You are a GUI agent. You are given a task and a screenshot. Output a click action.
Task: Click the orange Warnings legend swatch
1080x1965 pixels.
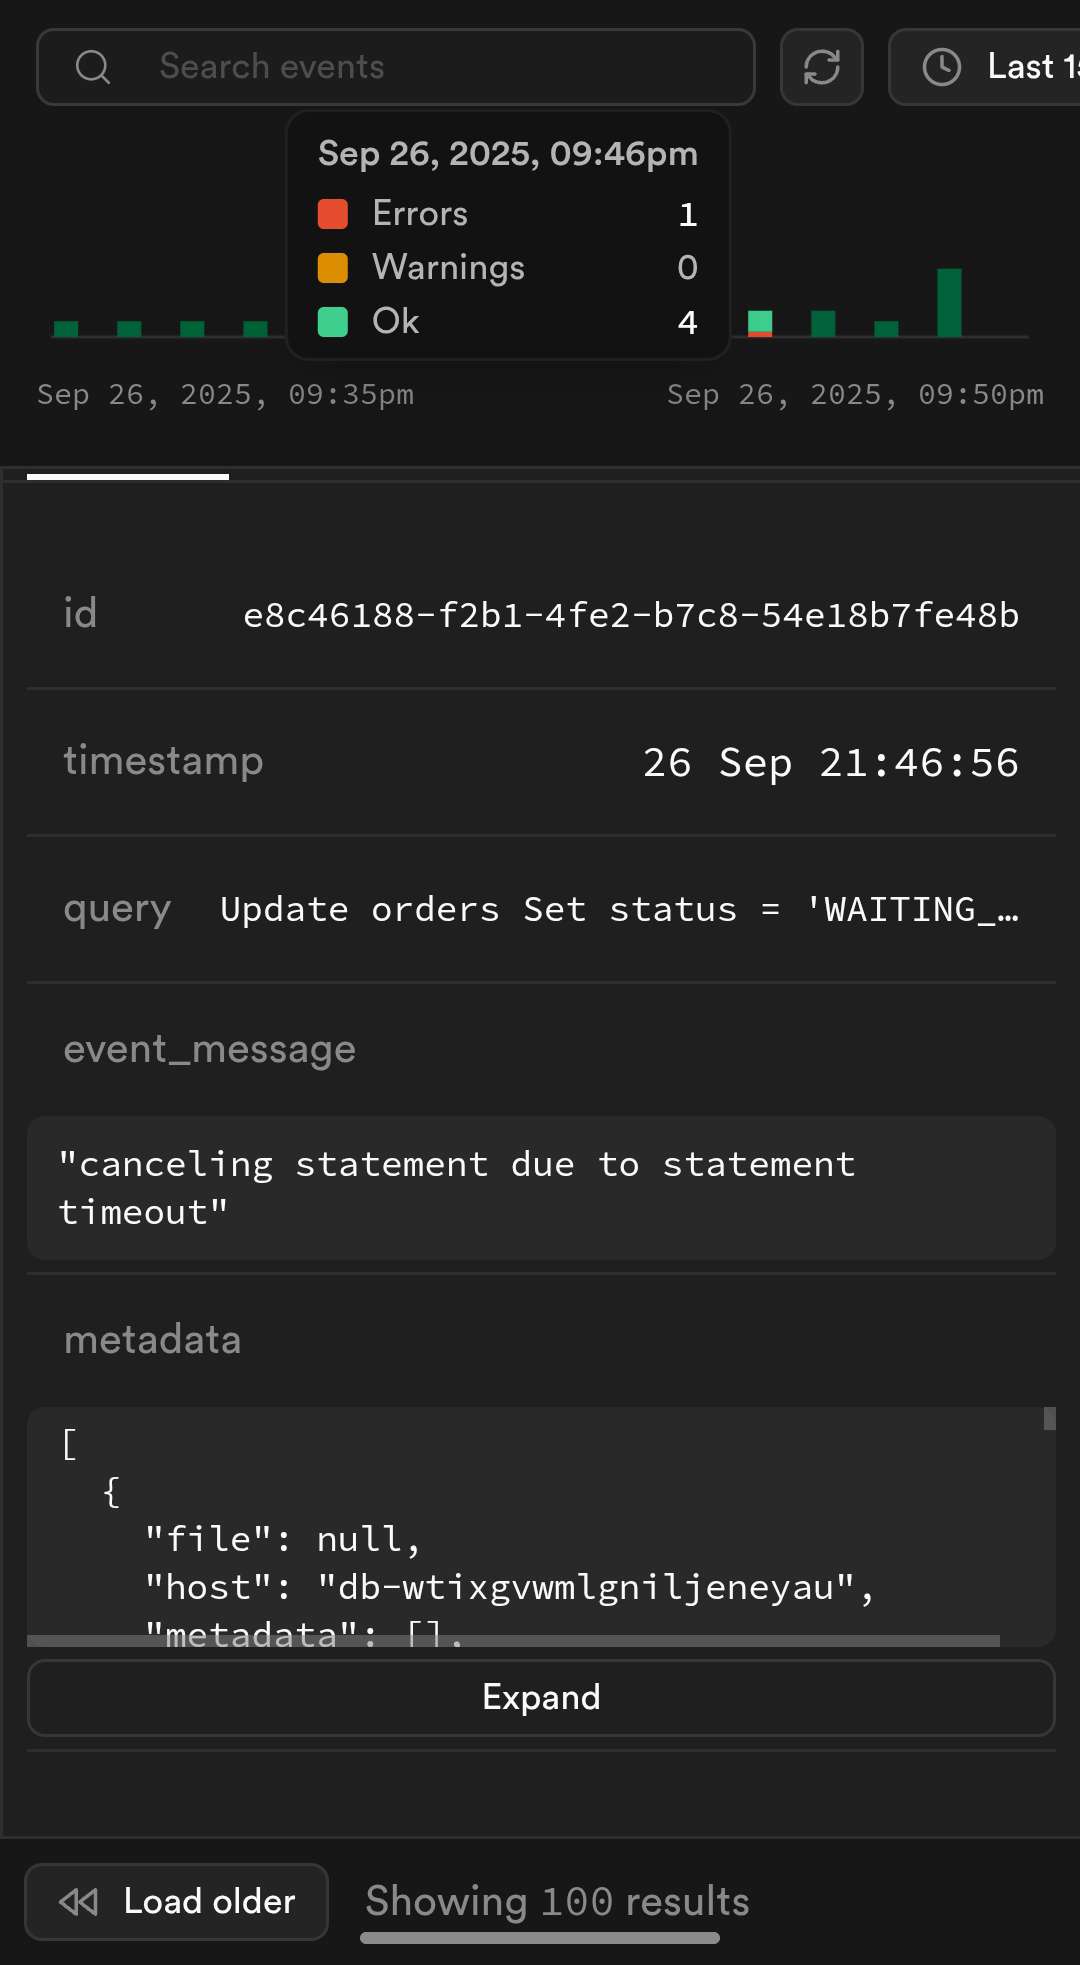332,268
